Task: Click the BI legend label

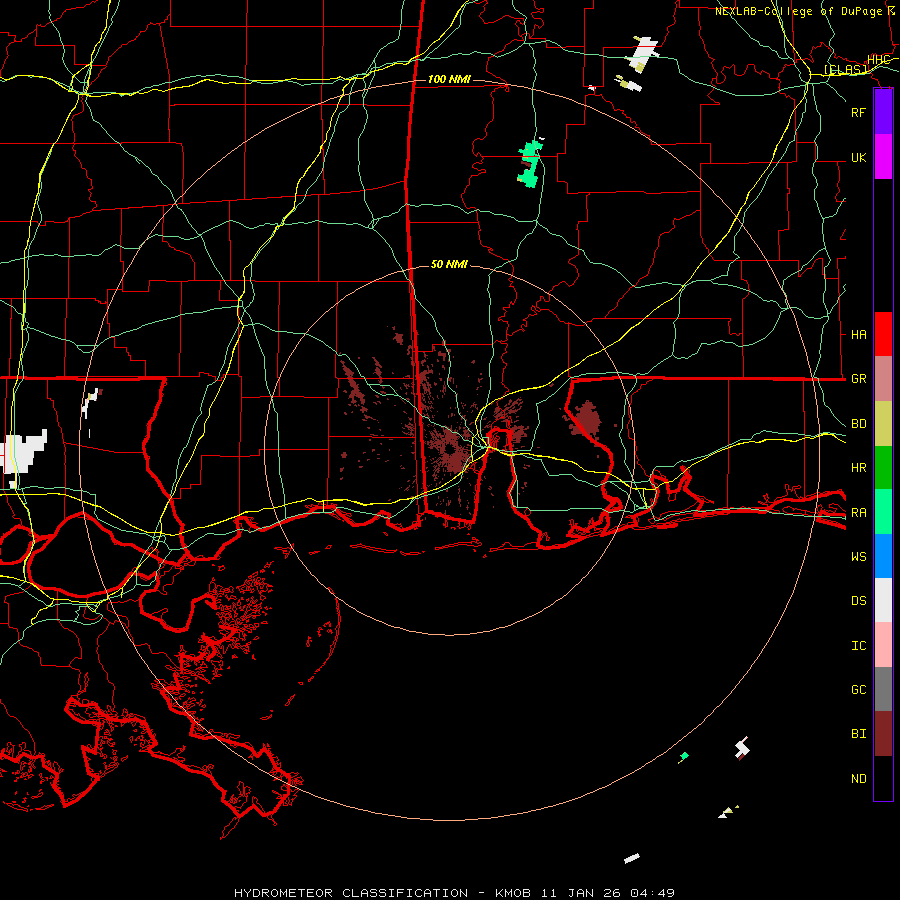Action: (859, 734)
